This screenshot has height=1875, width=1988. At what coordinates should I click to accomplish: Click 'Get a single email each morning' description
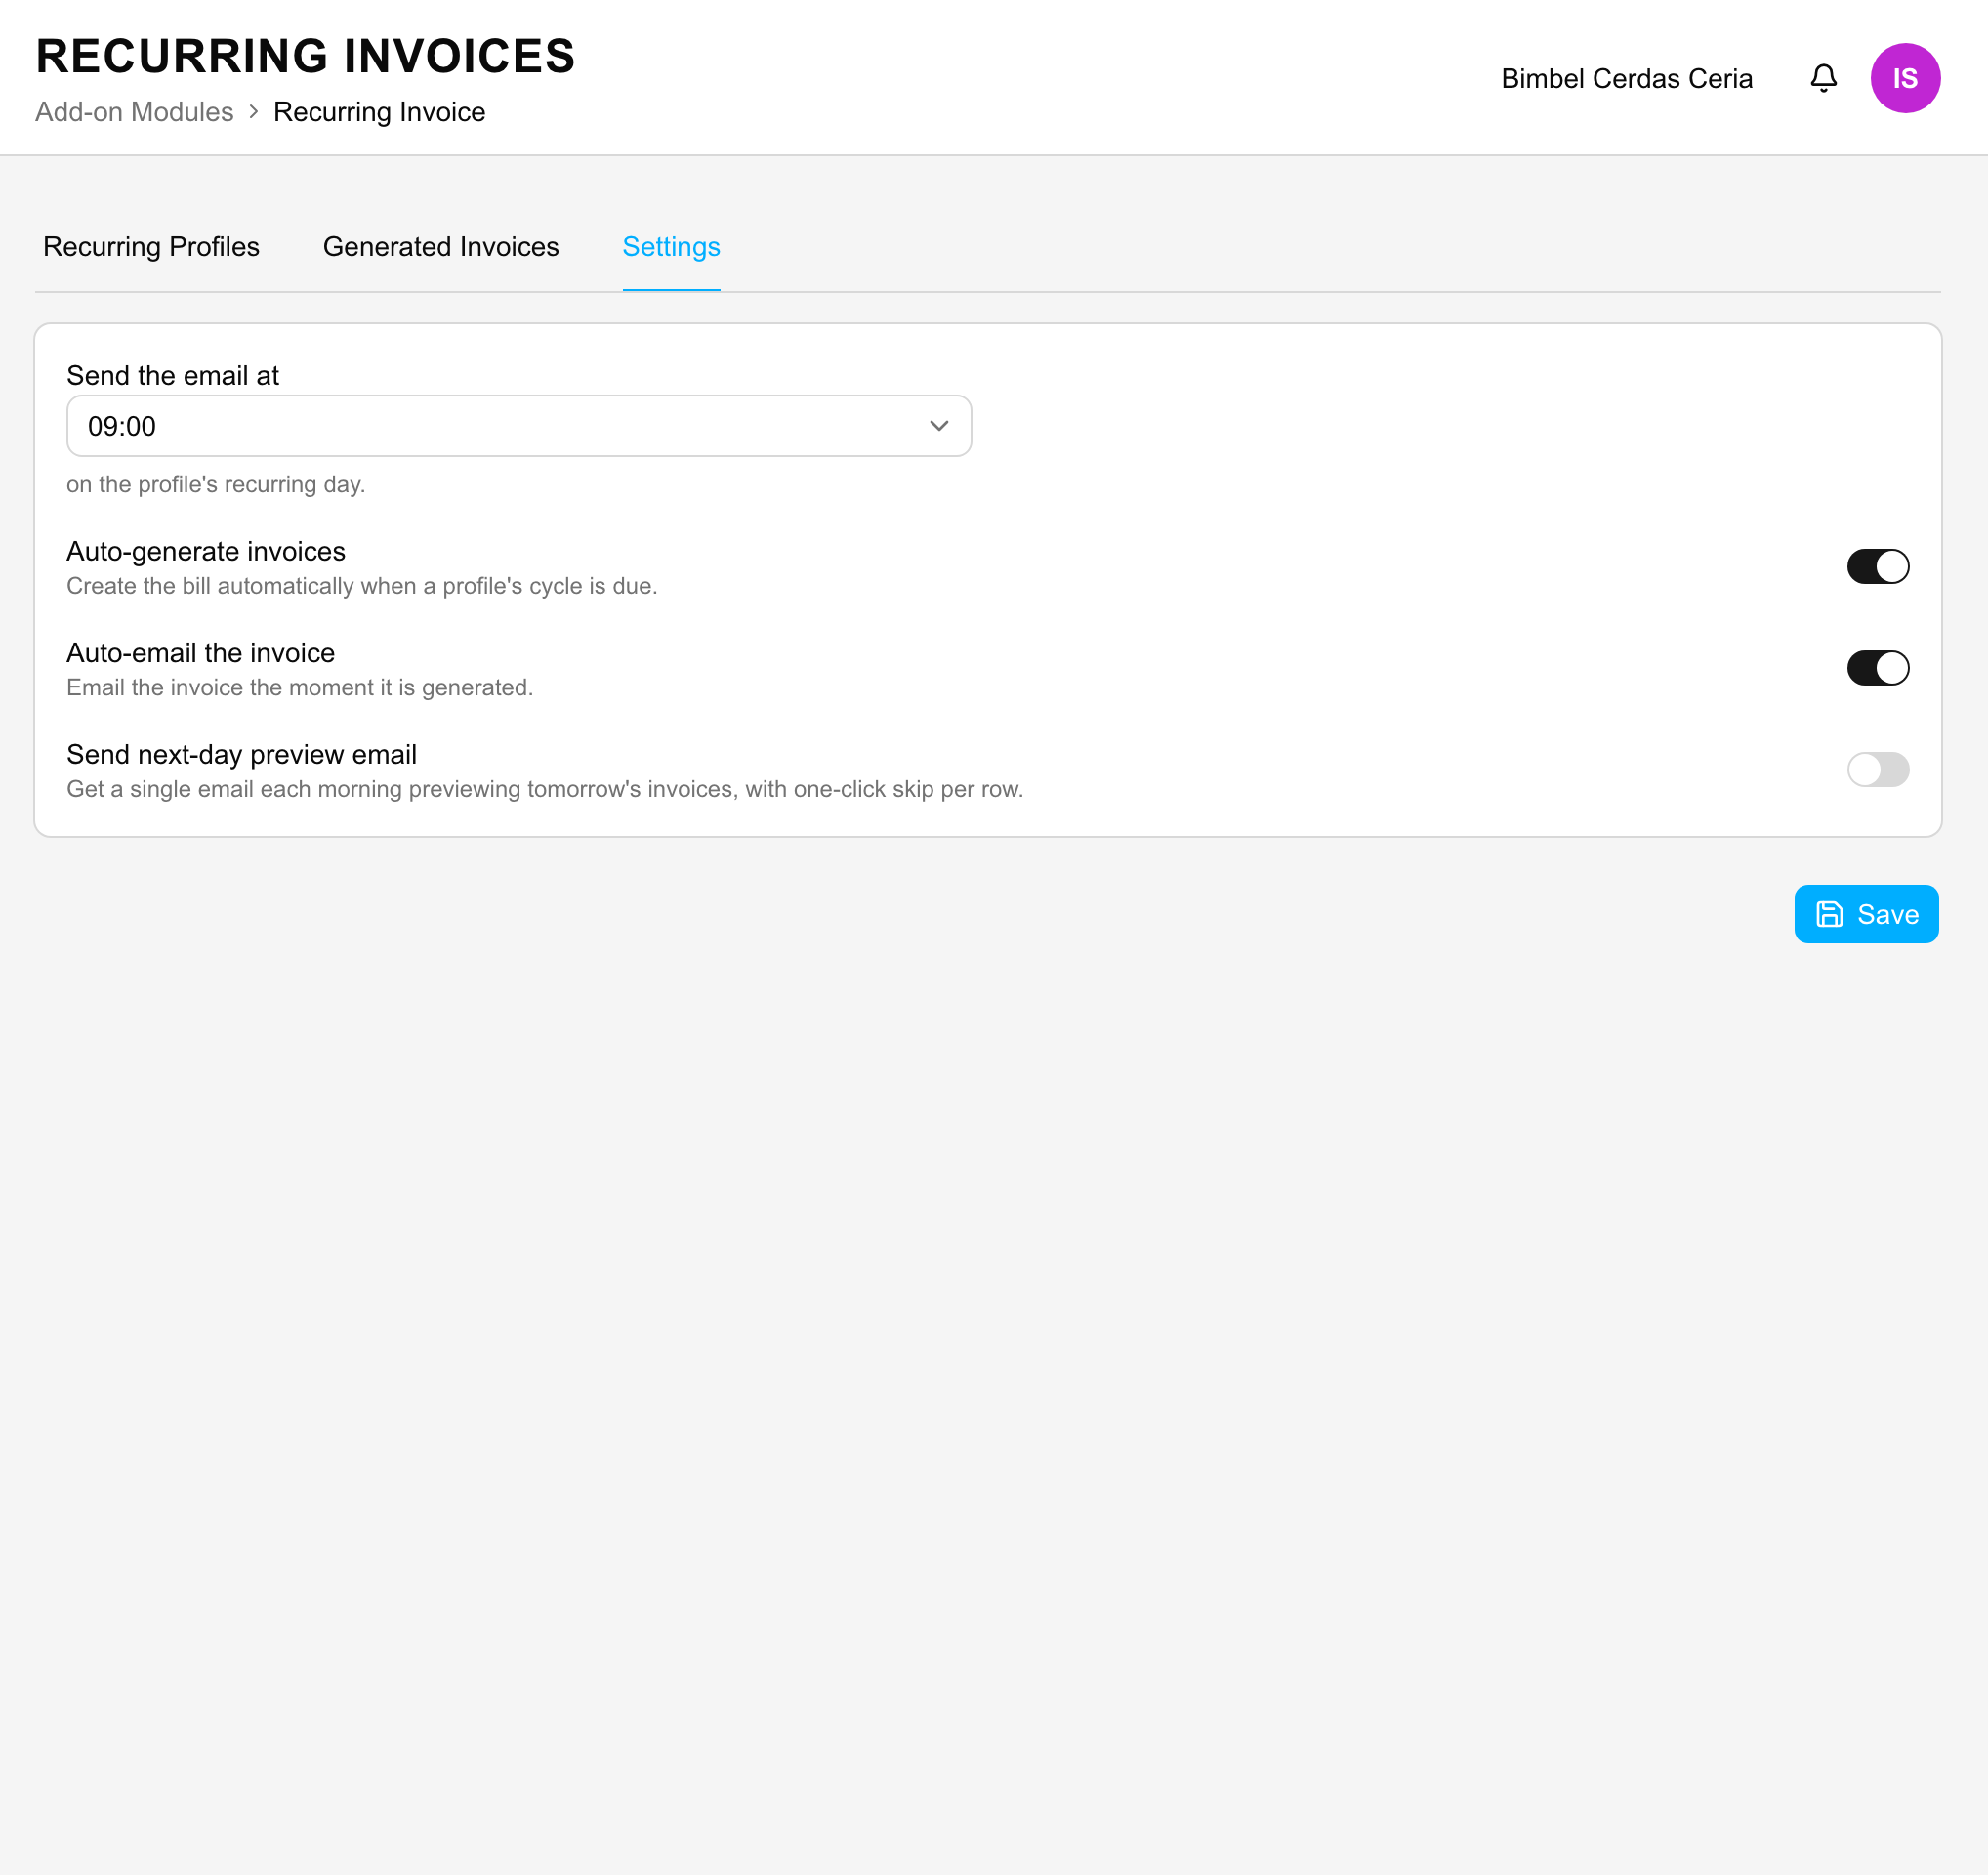[x=545, y=790]
